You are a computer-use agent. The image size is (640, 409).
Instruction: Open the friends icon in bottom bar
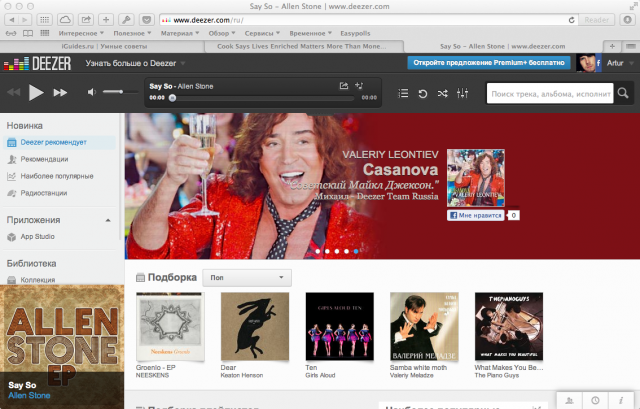point(569,400)
